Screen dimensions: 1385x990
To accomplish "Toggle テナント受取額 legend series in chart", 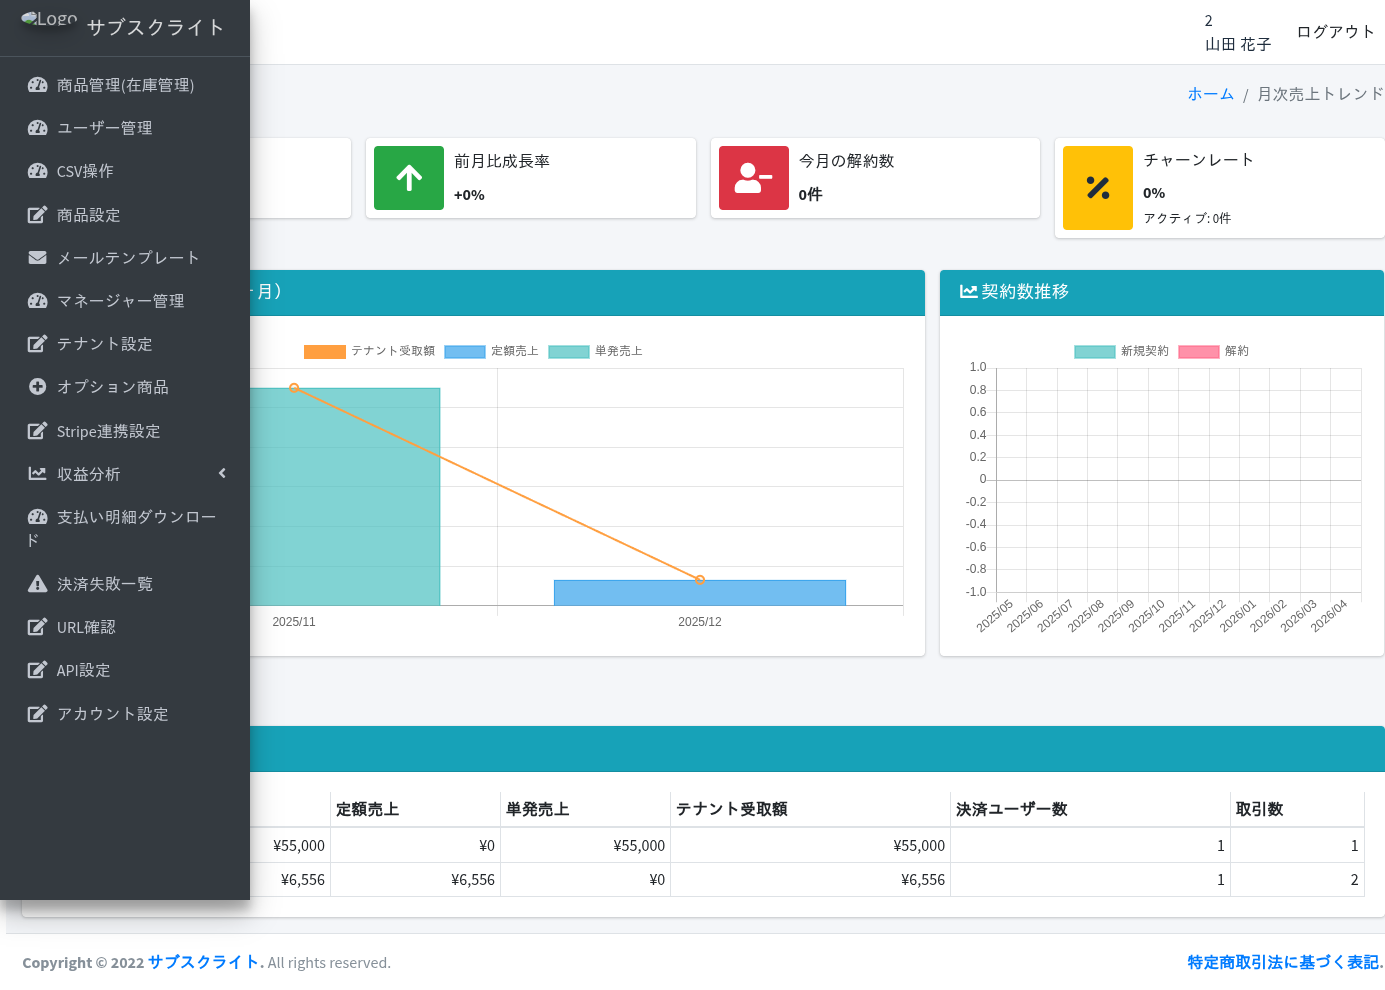I will point(369,351).
